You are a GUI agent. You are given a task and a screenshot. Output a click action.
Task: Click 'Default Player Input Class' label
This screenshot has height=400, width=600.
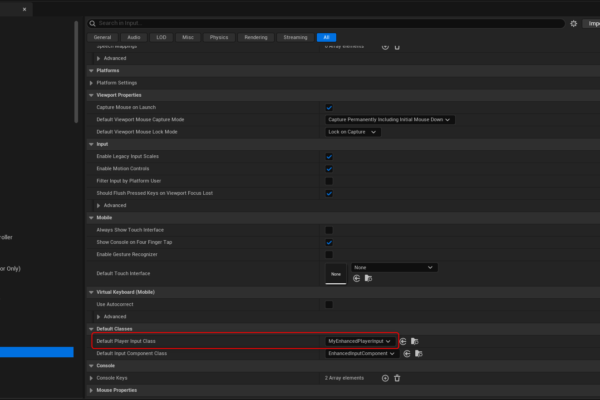[126, 341]
